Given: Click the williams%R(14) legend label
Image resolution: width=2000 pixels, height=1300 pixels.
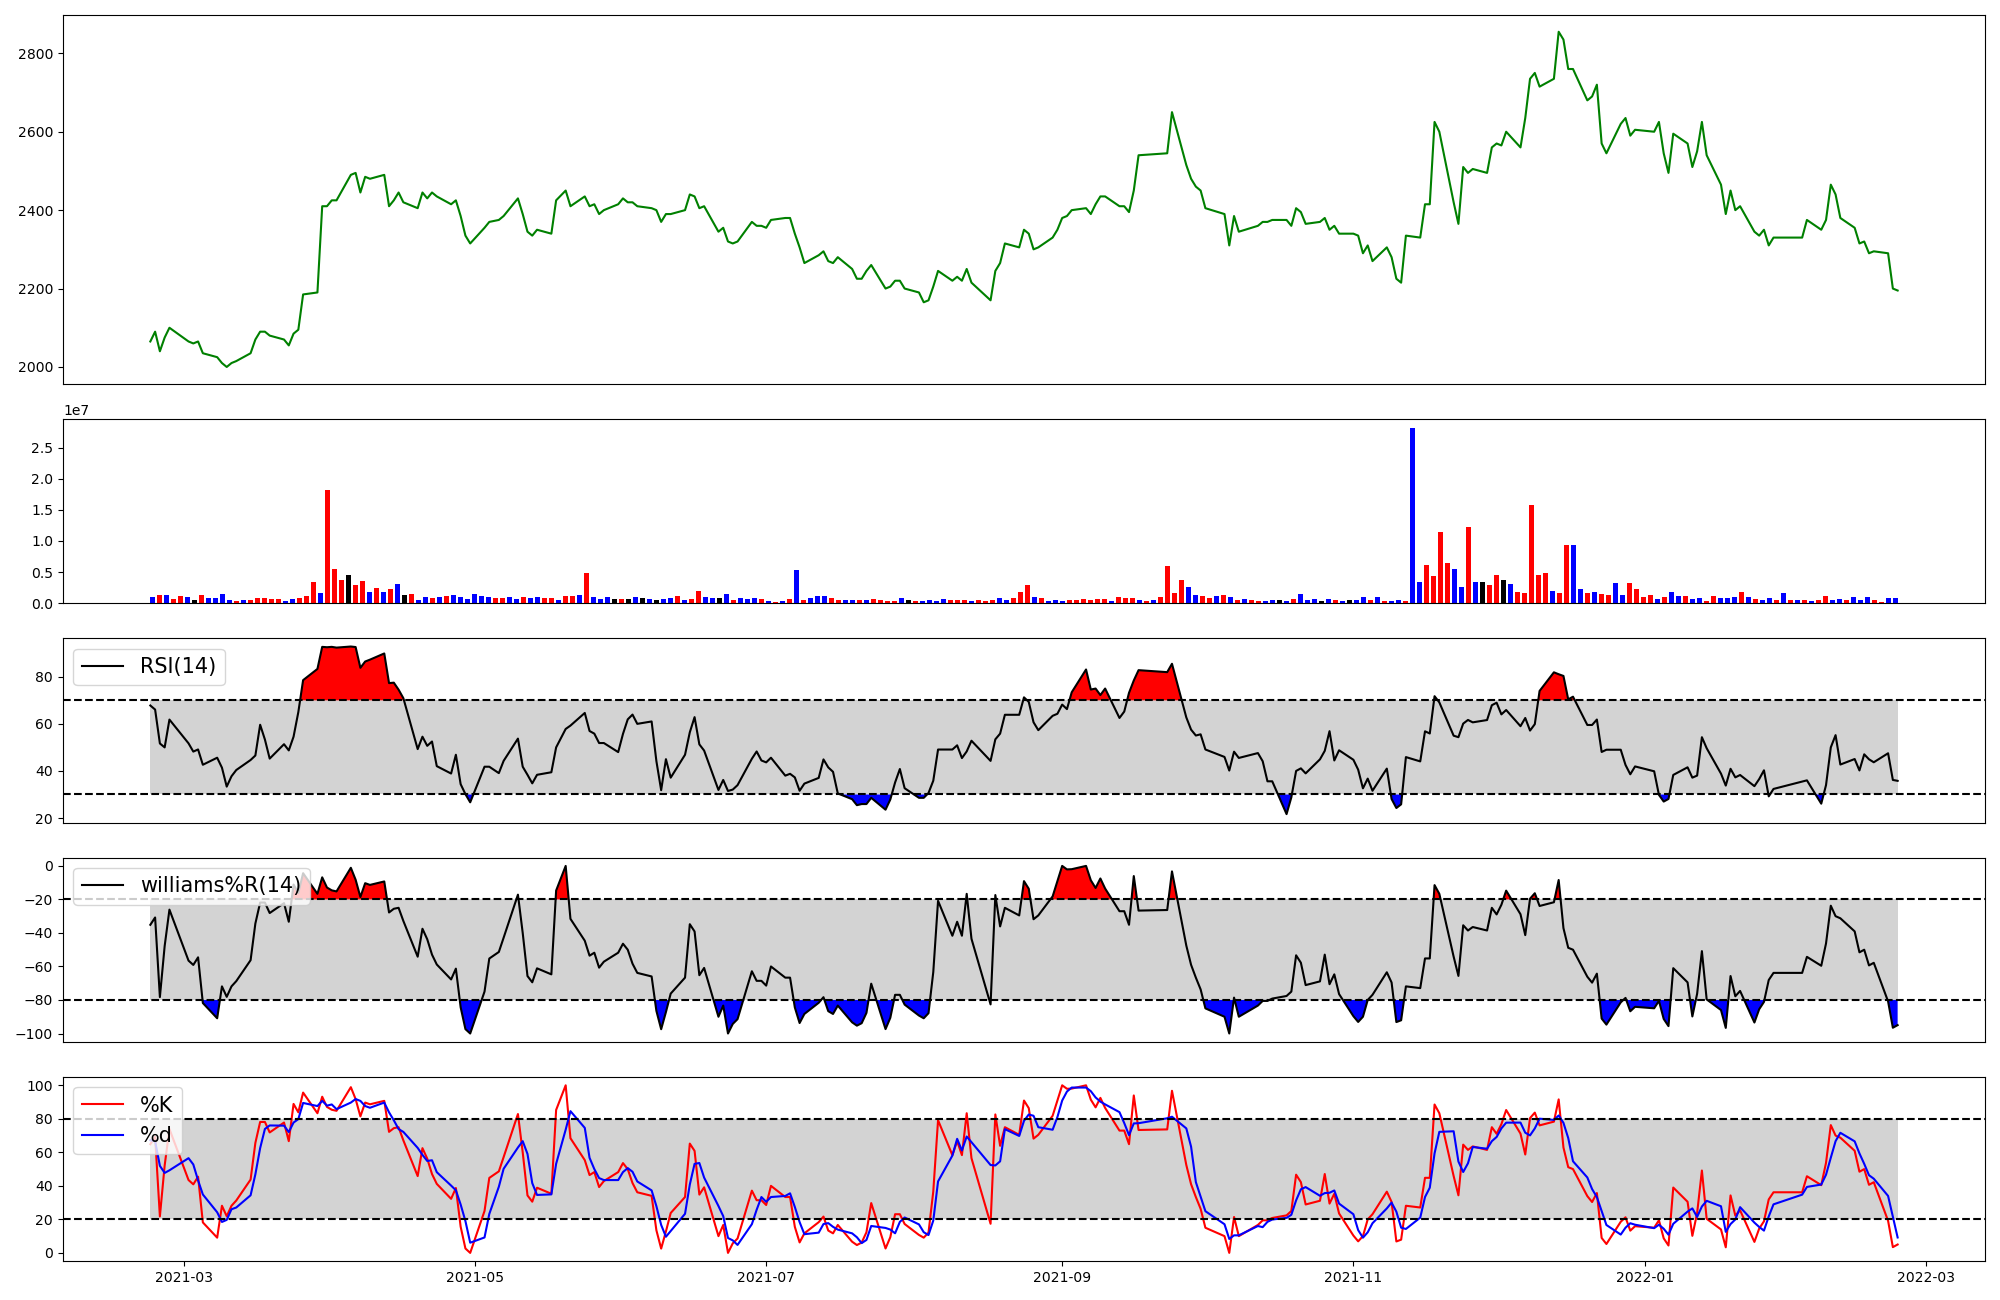Looking at the screenshot, I should pyautogui.click(x=220, y=885).
